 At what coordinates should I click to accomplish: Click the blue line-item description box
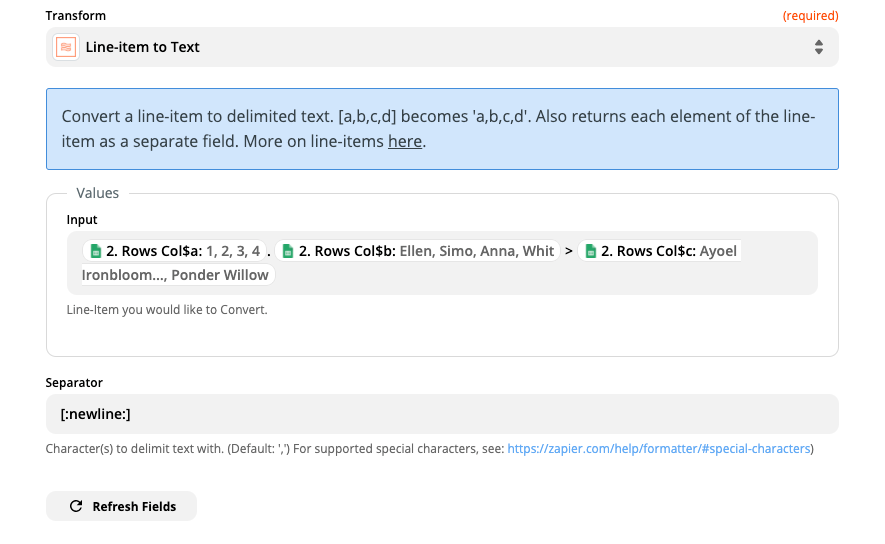pos(442,129)
